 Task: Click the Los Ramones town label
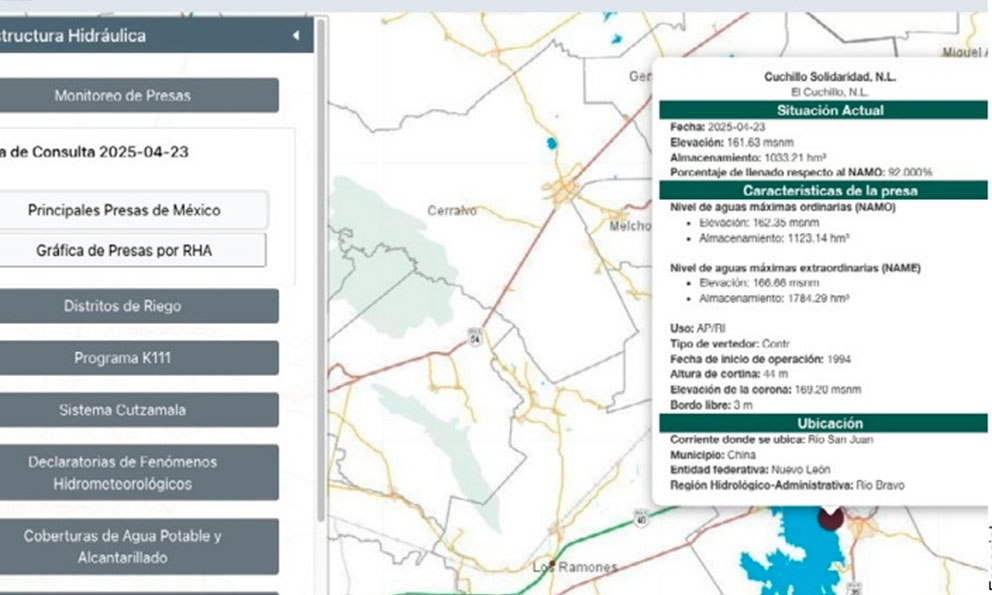click(574, 567)
